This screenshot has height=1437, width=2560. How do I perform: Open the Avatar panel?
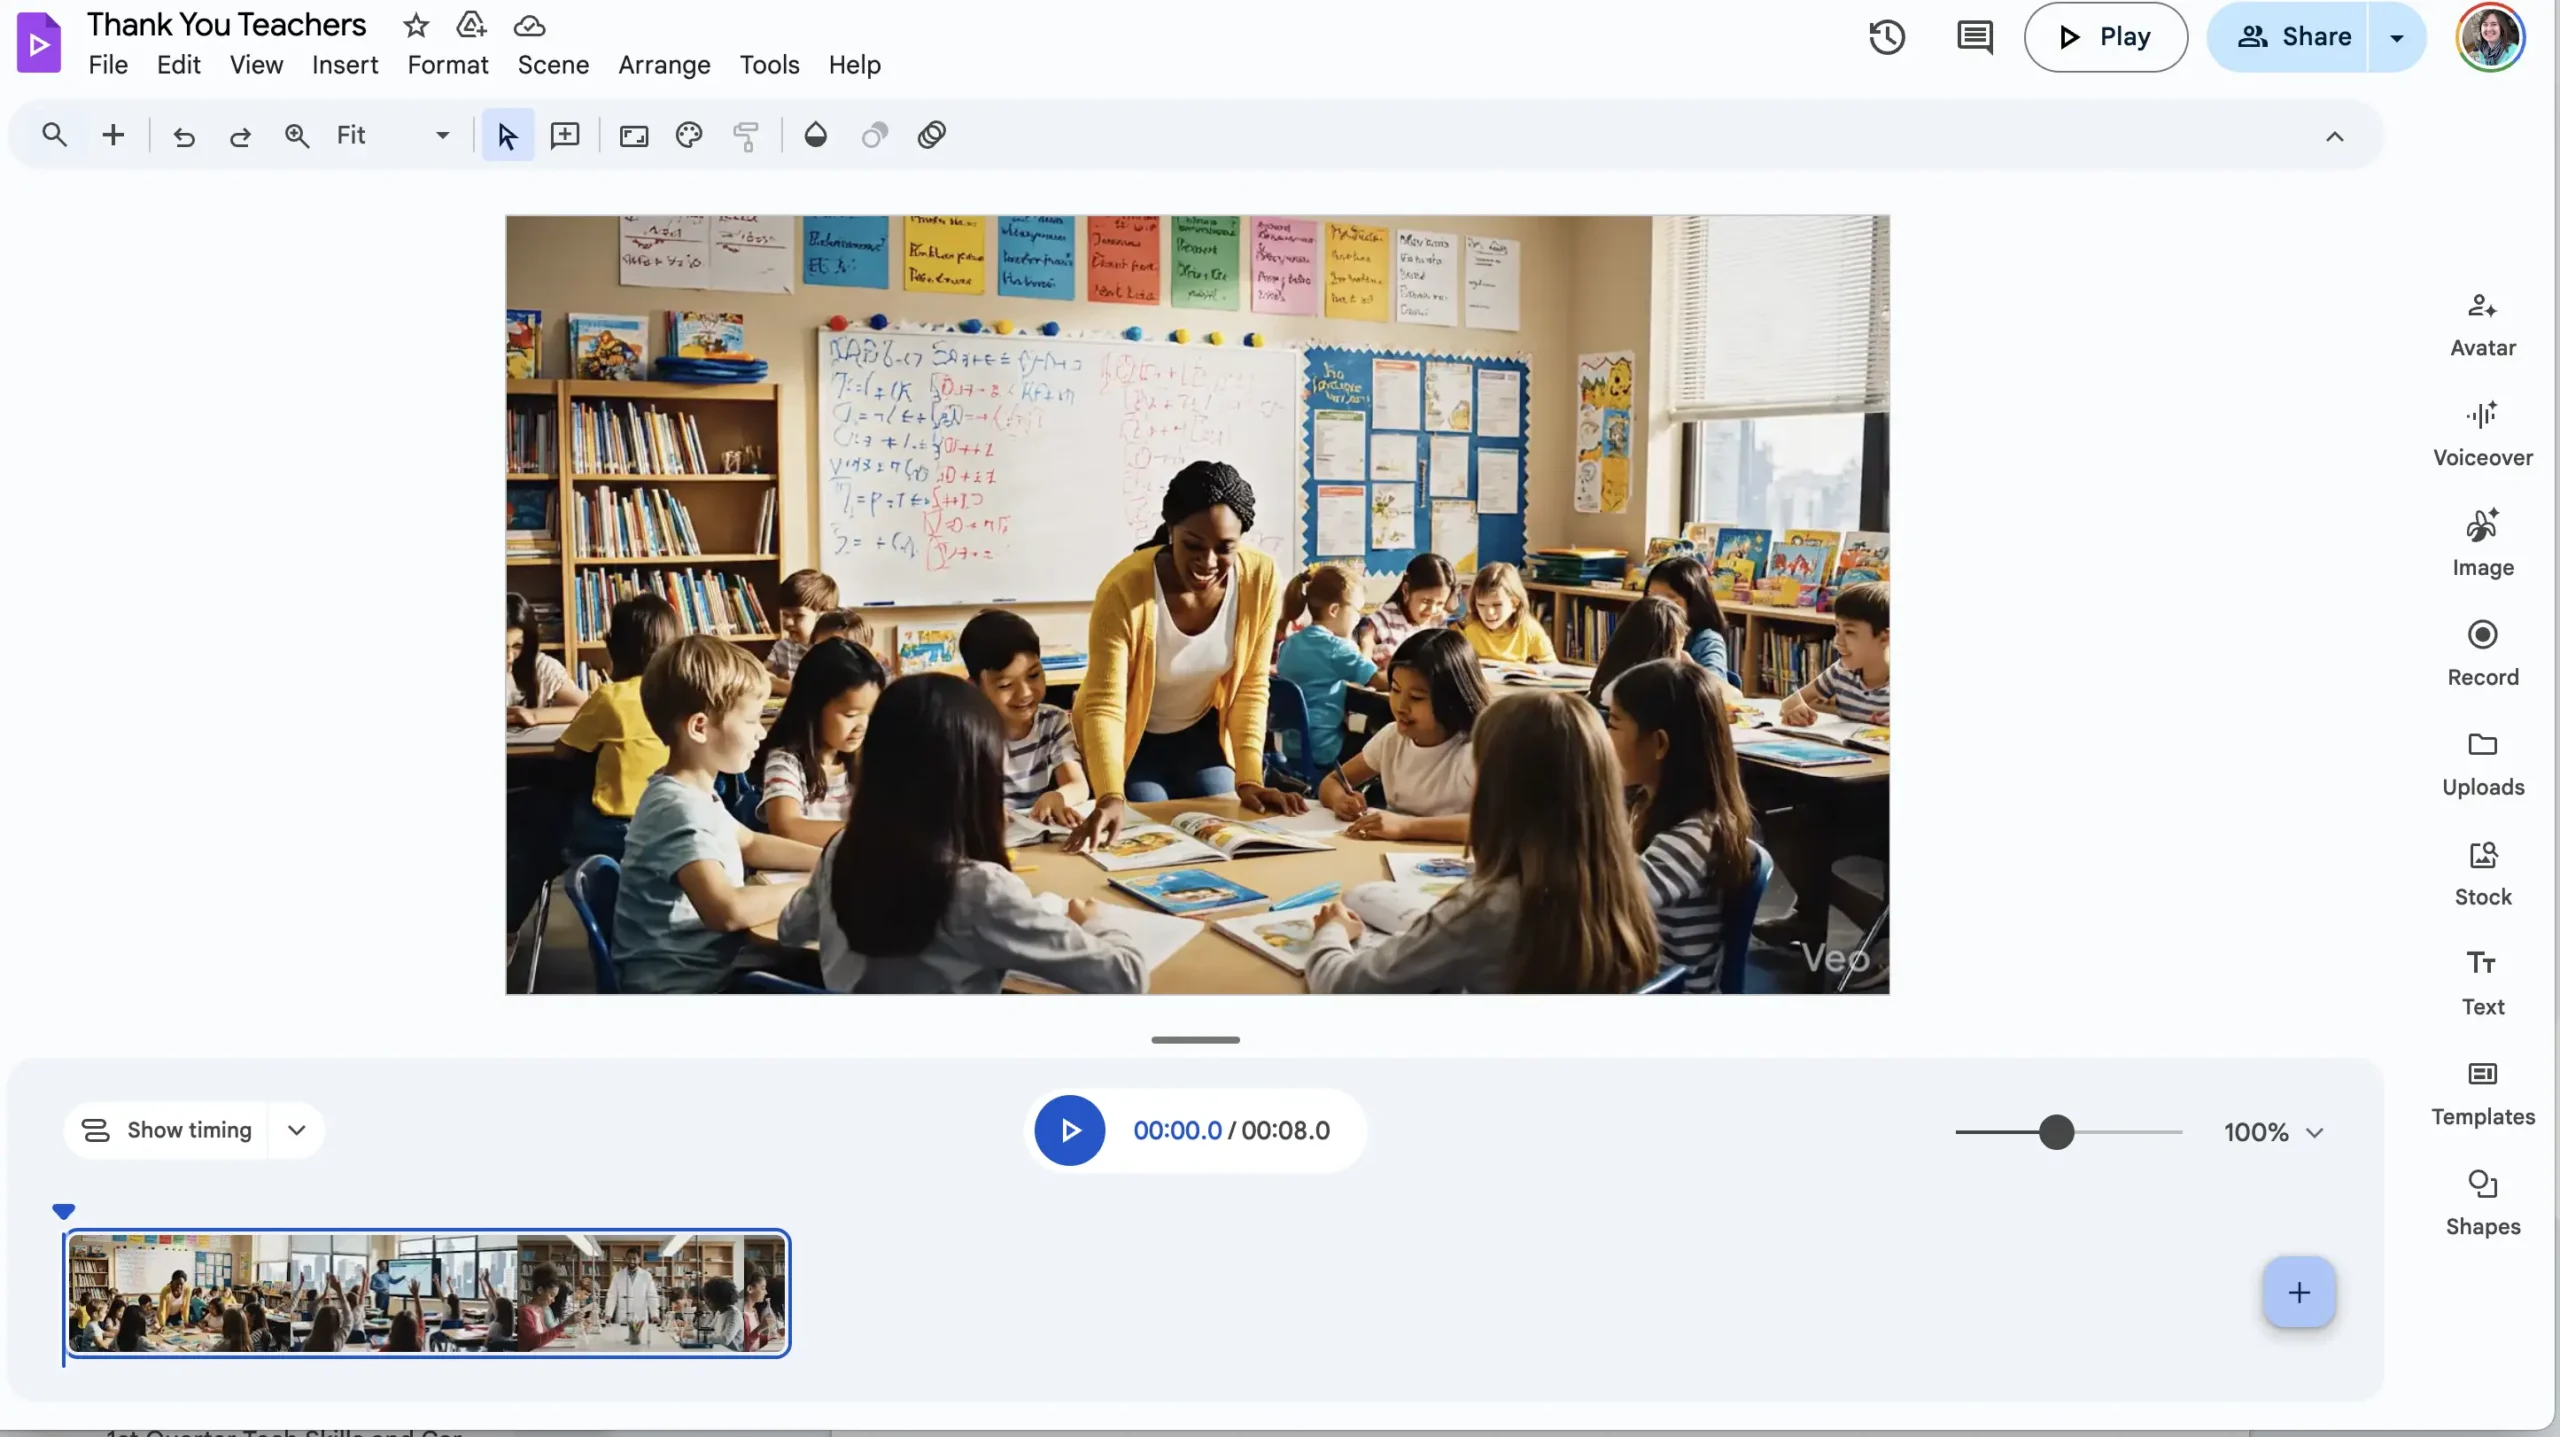click(2482, 324)
